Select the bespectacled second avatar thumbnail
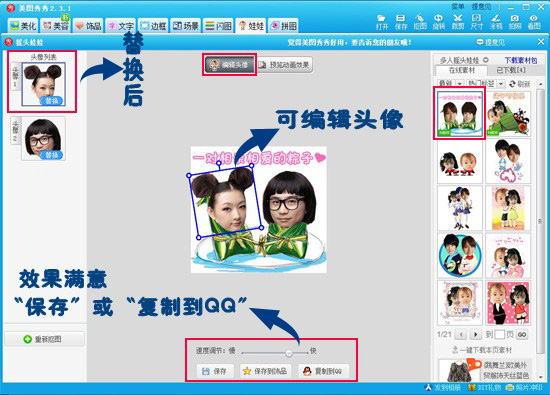The width and height of the screenshot is (550, 395). click(43, 139)
